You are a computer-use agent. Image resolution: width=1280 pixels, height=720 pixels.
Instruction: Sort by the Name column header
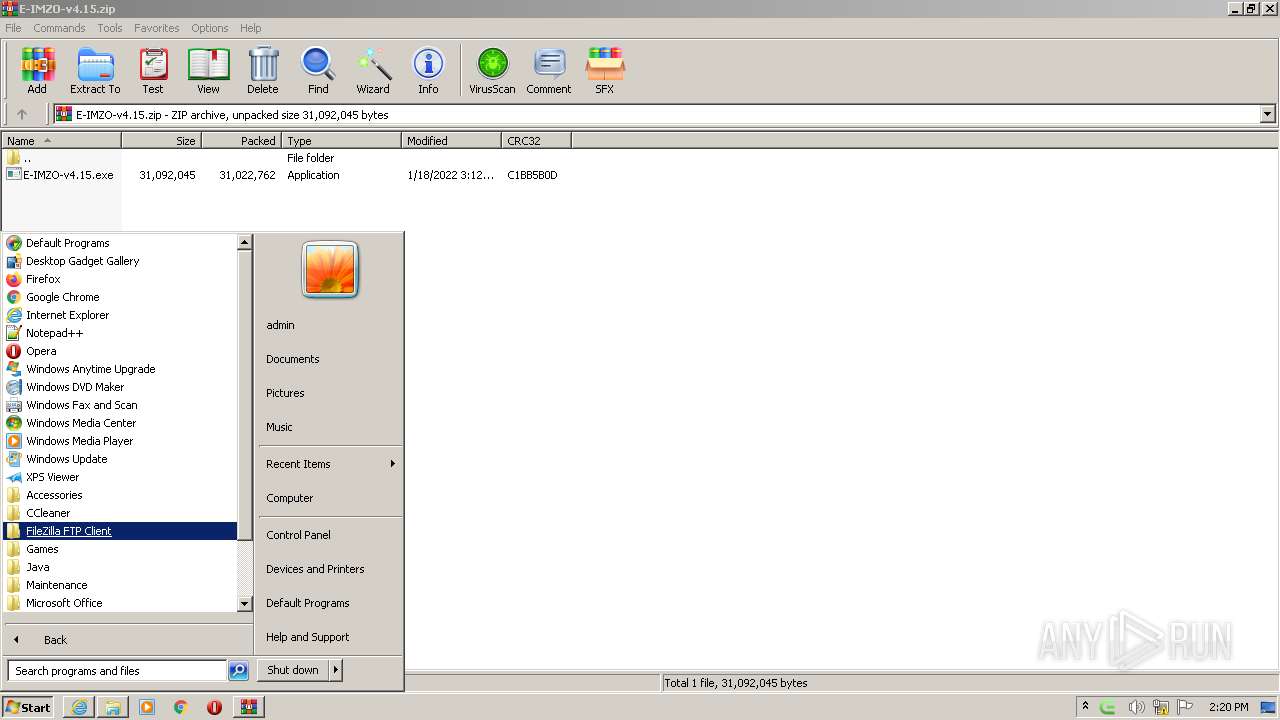point(61,141)
